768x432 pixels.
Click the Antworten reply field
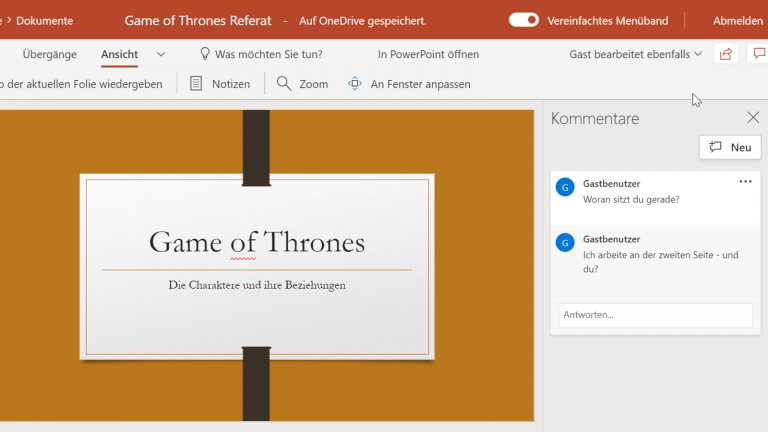(655, 314)
